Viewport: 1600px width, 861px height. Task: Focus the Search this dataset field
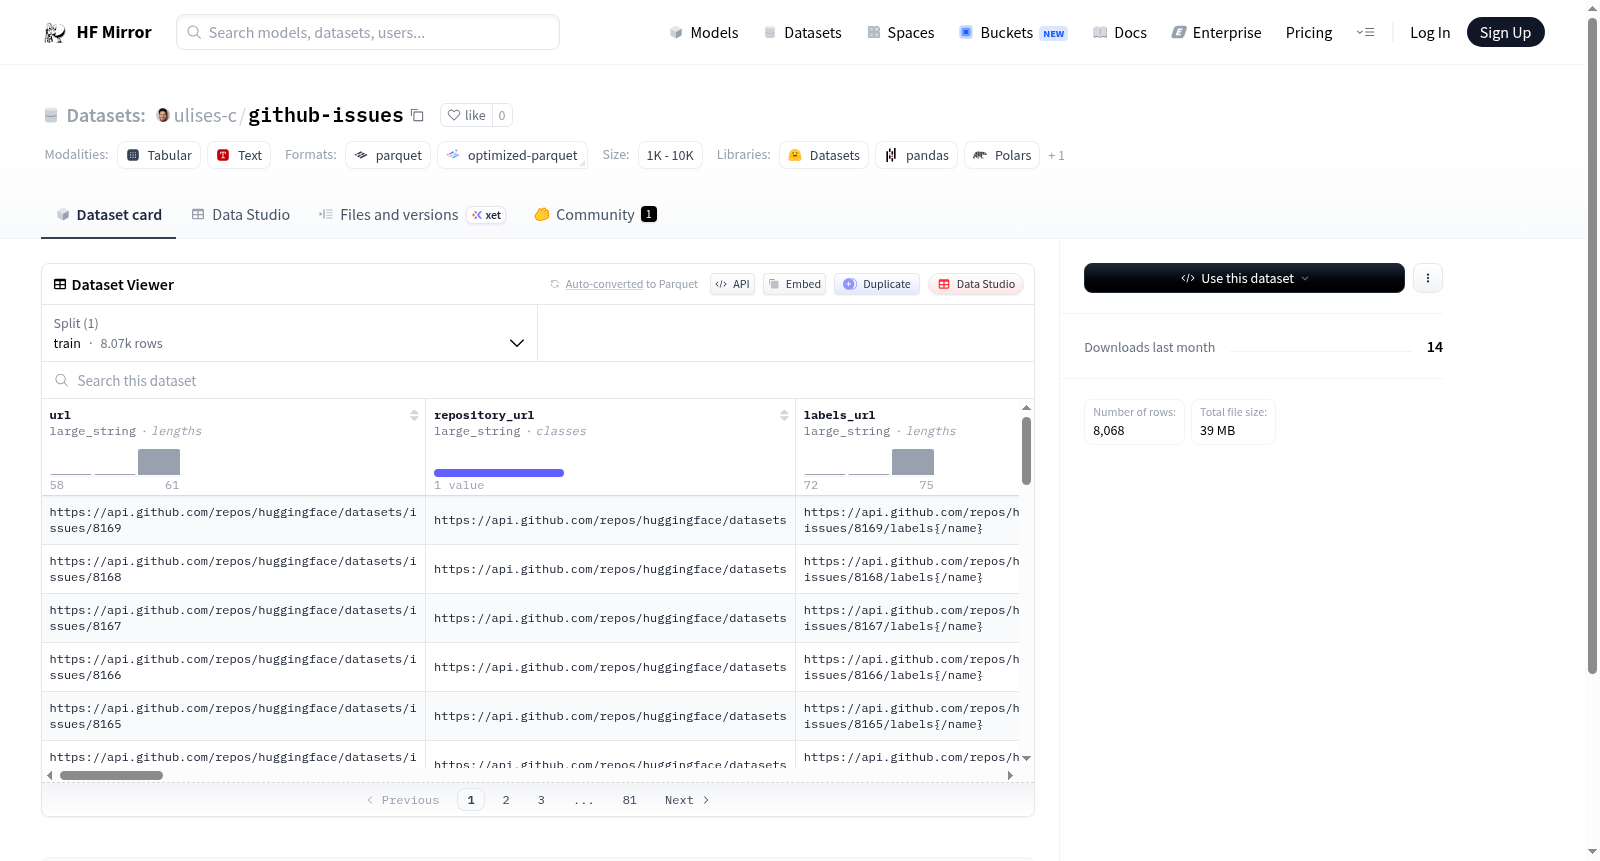[x=538, y=381]
